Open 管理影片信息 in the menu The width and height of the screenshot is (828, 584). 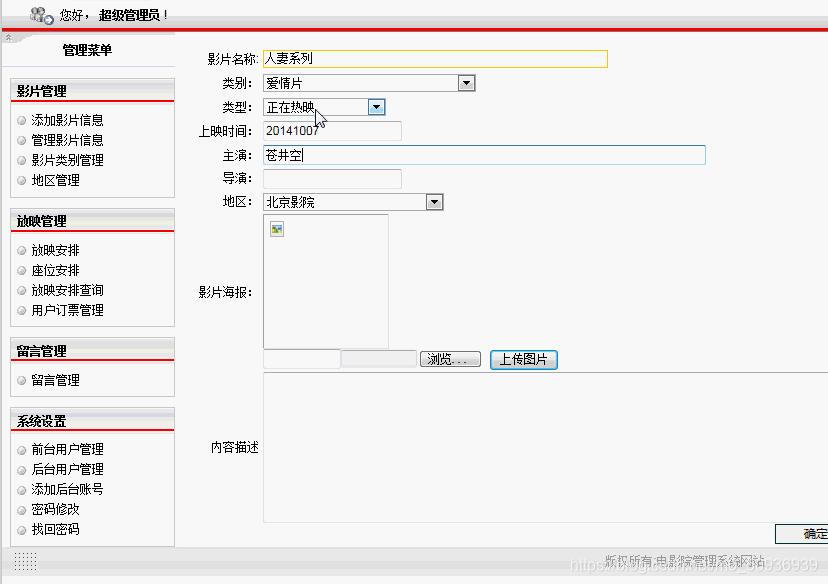coord(67,140)
